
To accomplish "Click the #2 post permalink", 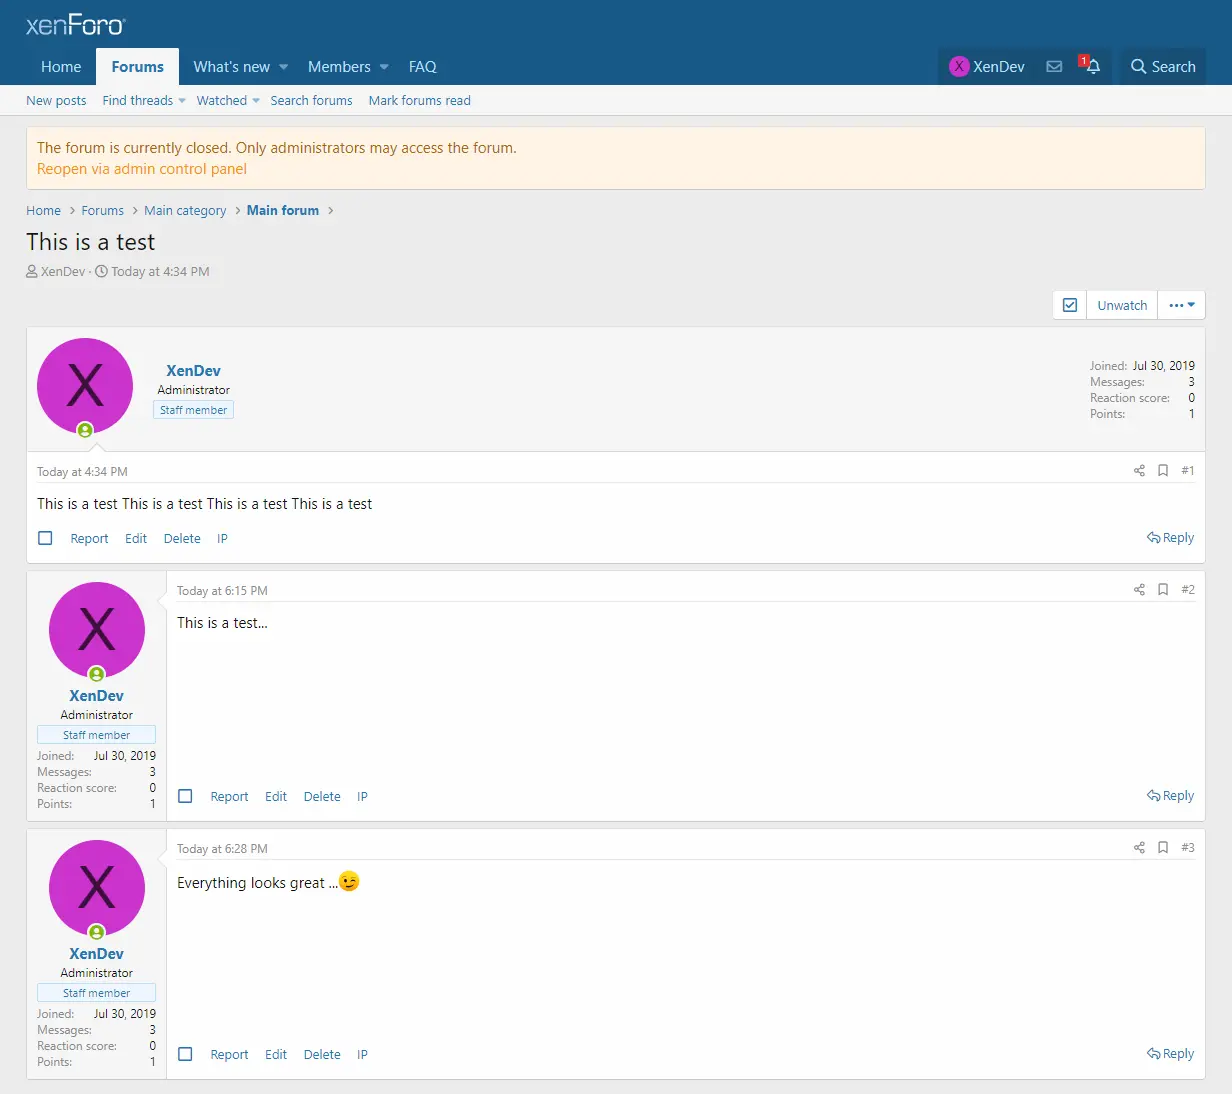I will [1188, 590].
